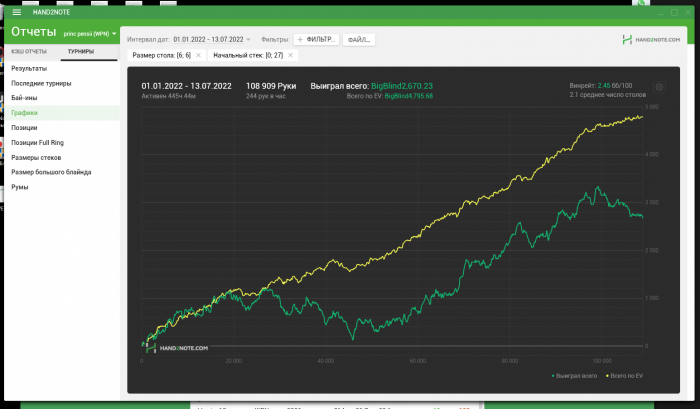Open the Hand2Note hamburger menu

17,12
